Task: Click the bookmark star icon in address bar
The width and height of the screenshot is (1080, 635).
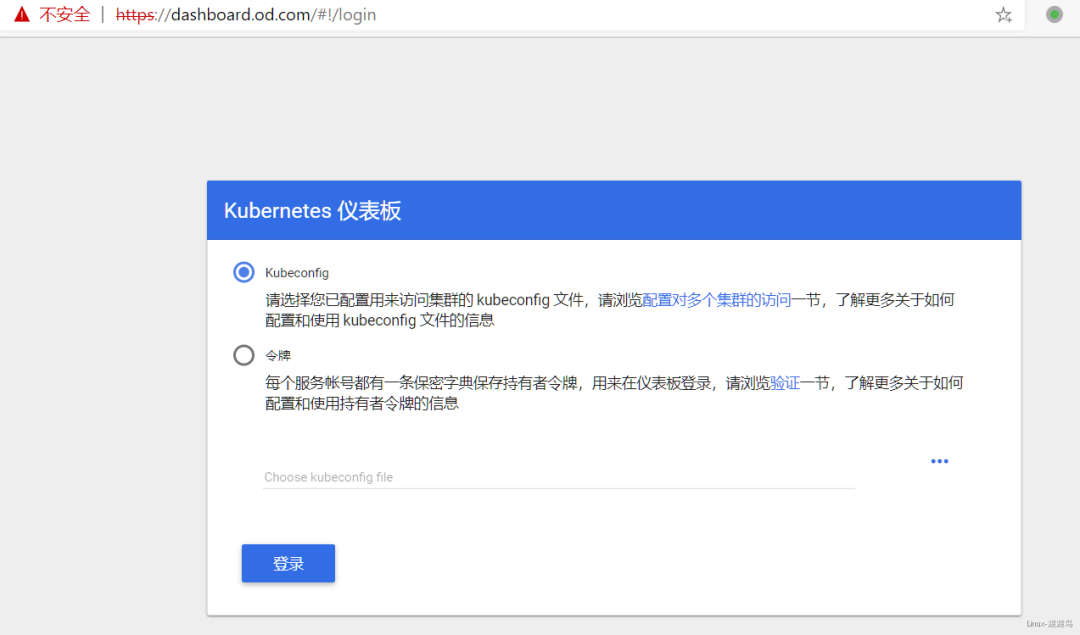Action: point(1002,15)
